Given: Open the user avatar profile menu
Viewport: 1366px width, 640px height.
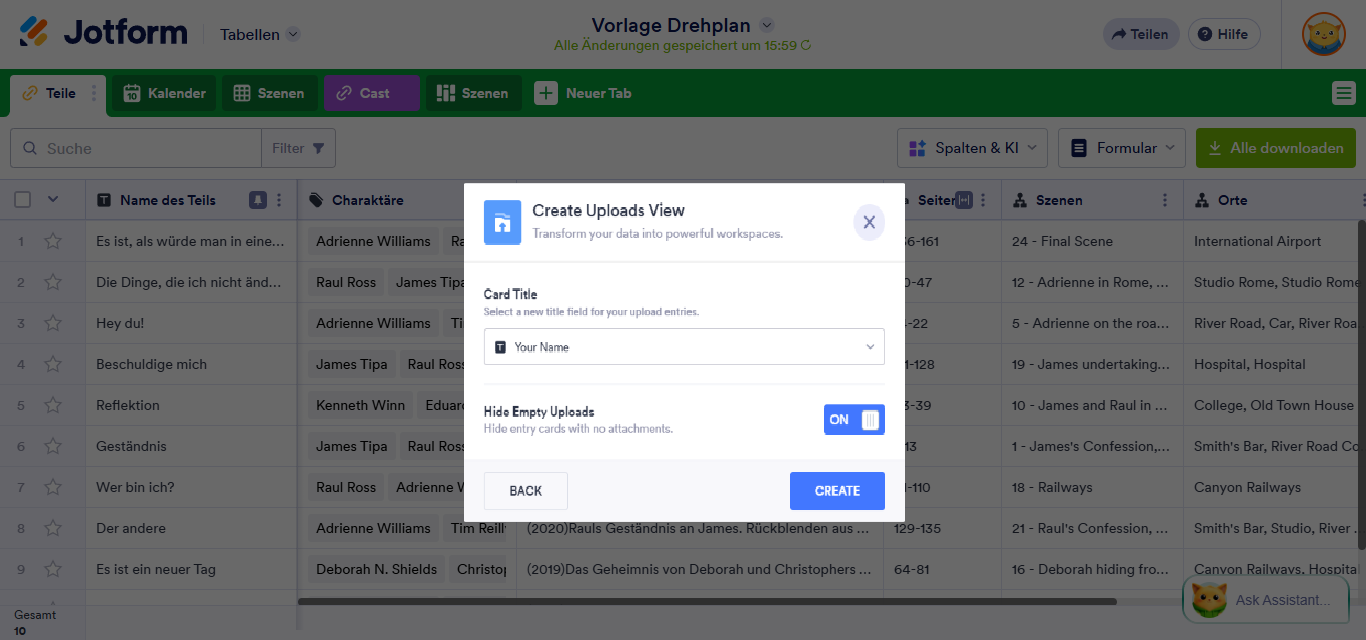Looking at the screenshot, I should pyautogui.click(x=1323, y=34).
